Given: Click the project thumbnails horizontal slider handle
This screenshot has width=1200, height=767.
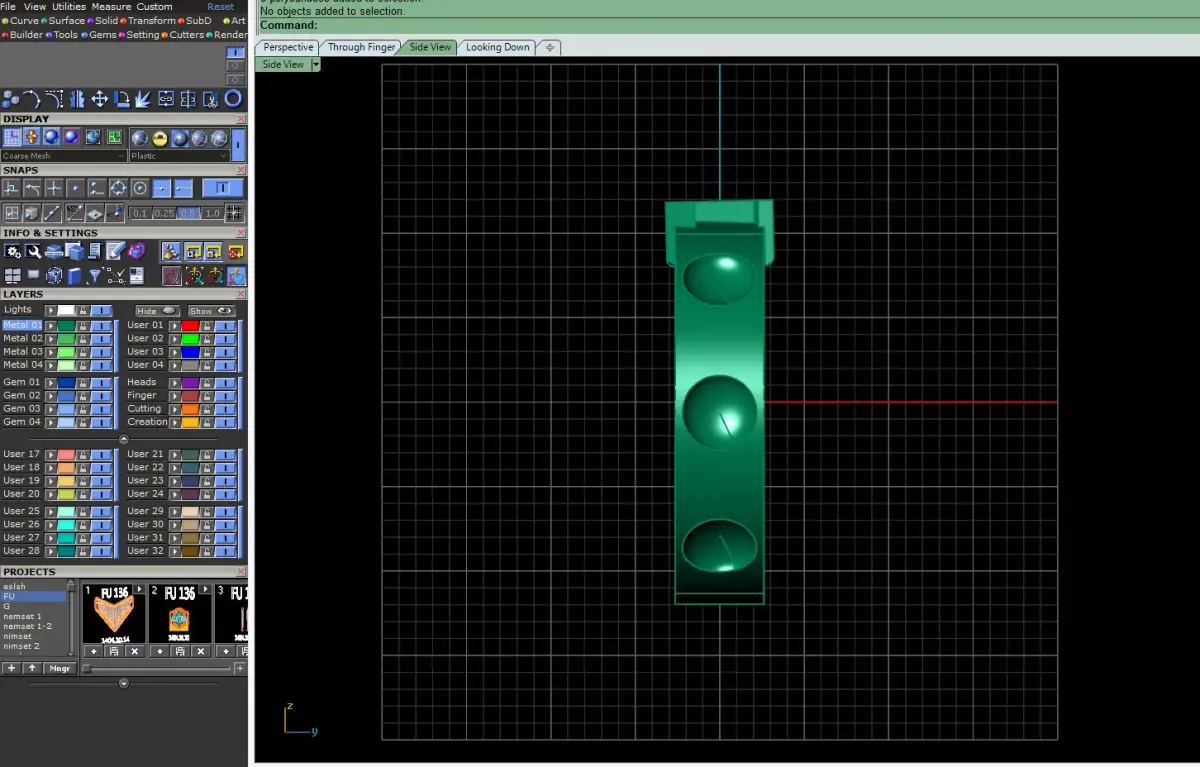Looking at the screenshot, I should coord(86,668).
